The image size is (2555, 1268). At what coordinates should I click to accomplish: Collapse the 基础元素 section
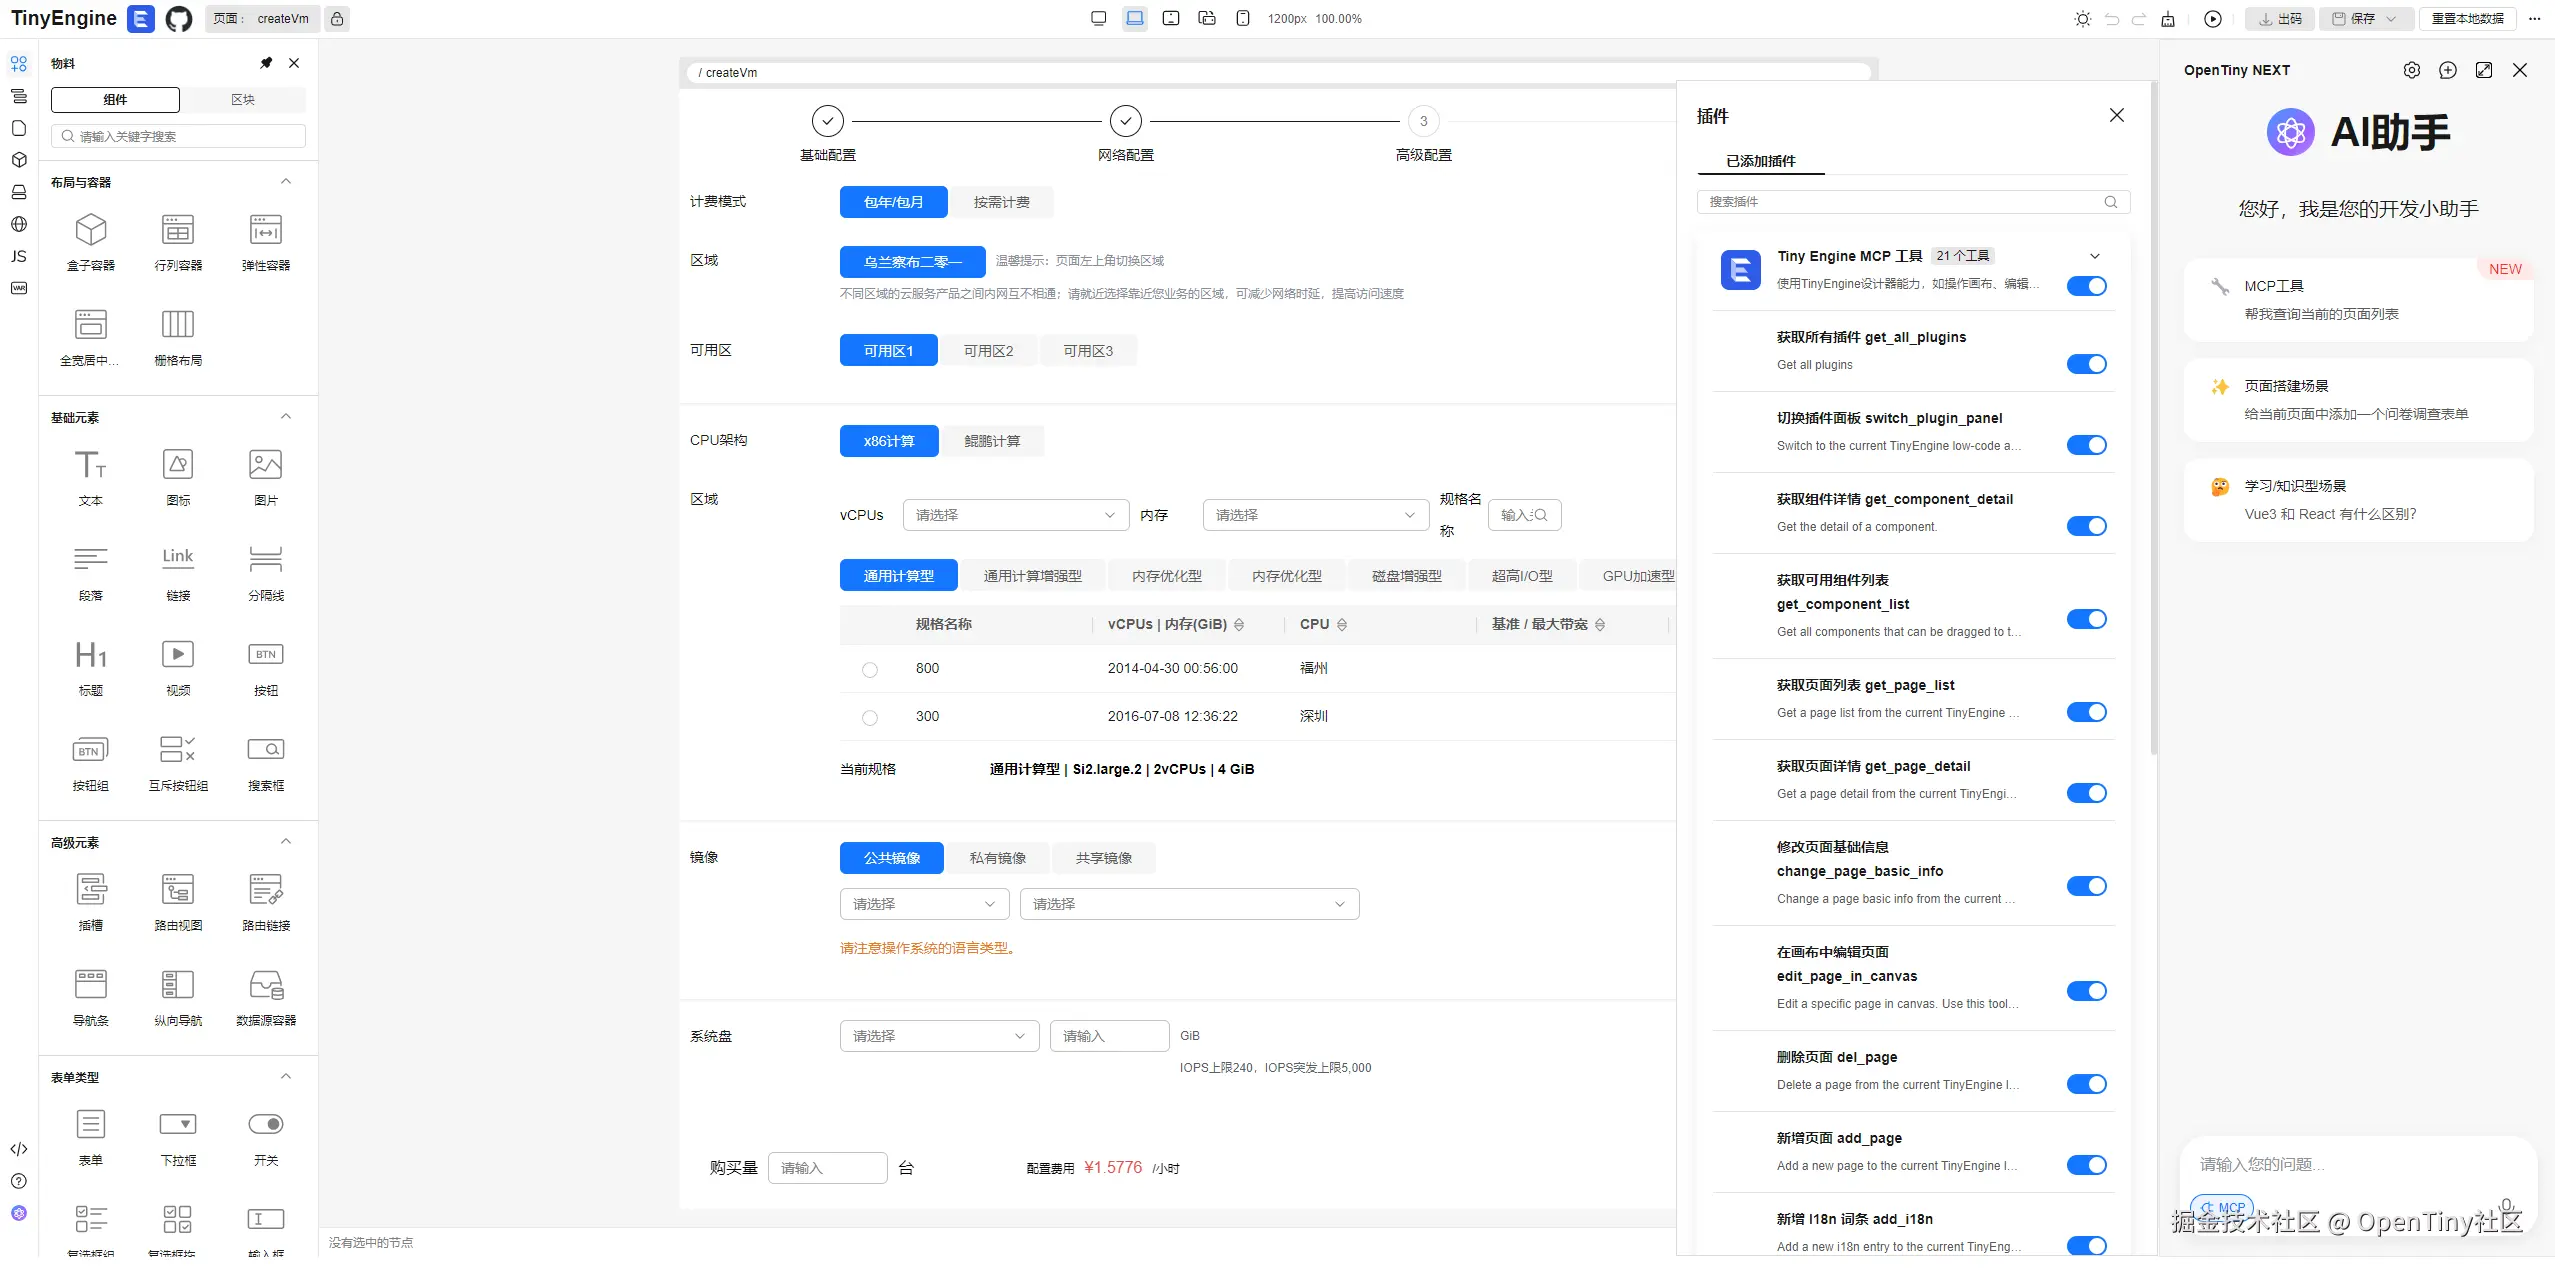click(x=286, y=417)
